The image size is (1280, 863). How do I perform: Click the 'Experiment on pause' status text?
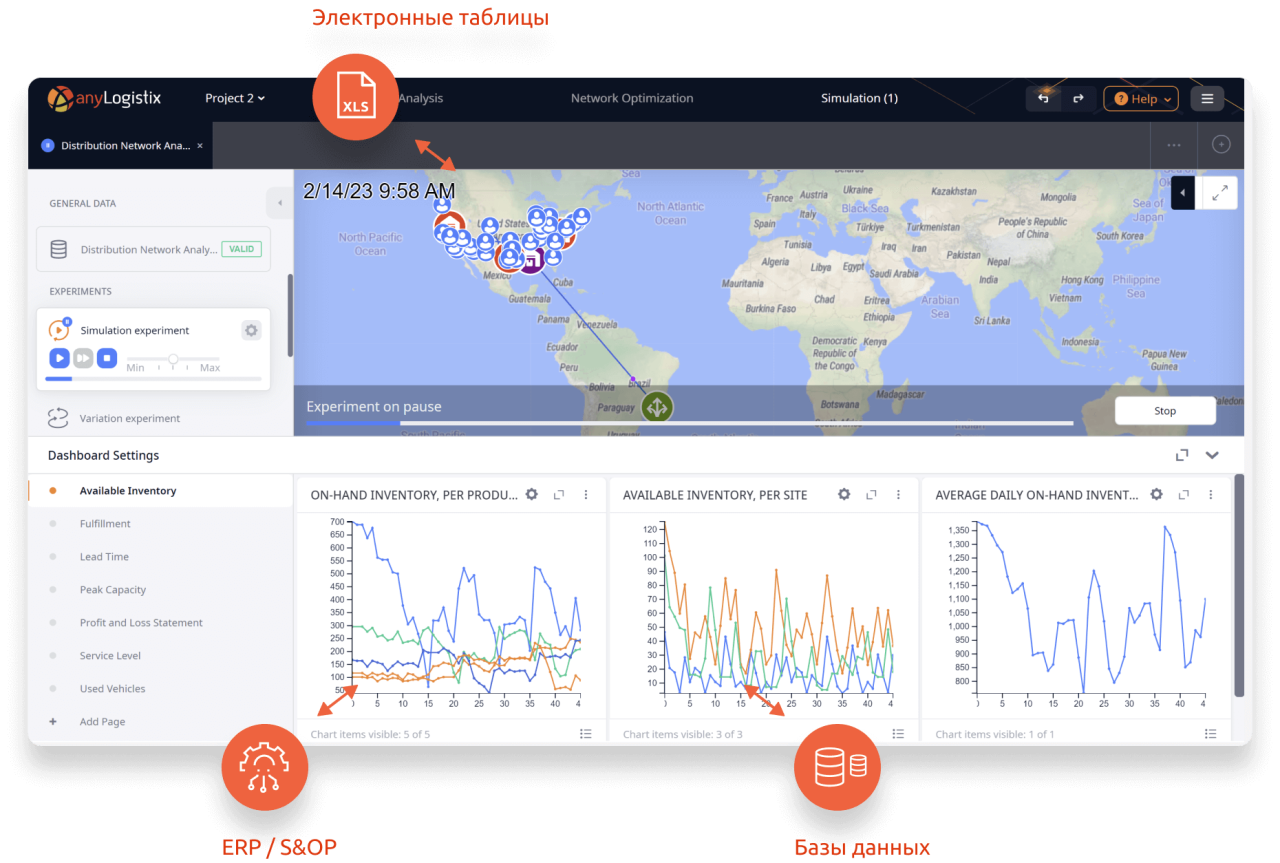[x=373, y=407]
